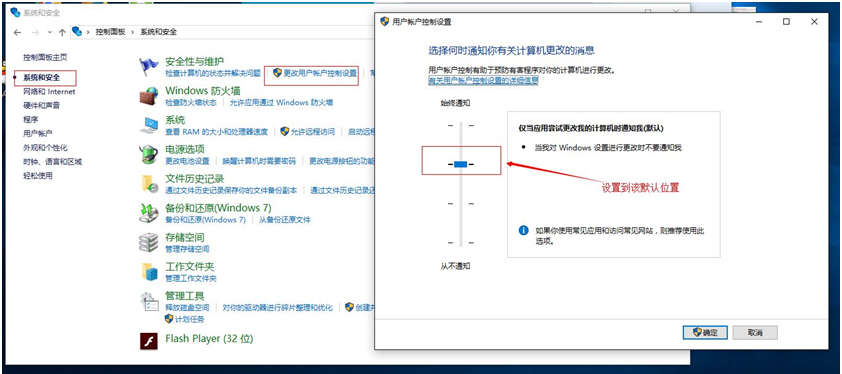
Task: Click the slider's lowest tick above 从不通知
Action: click(461, 243)
